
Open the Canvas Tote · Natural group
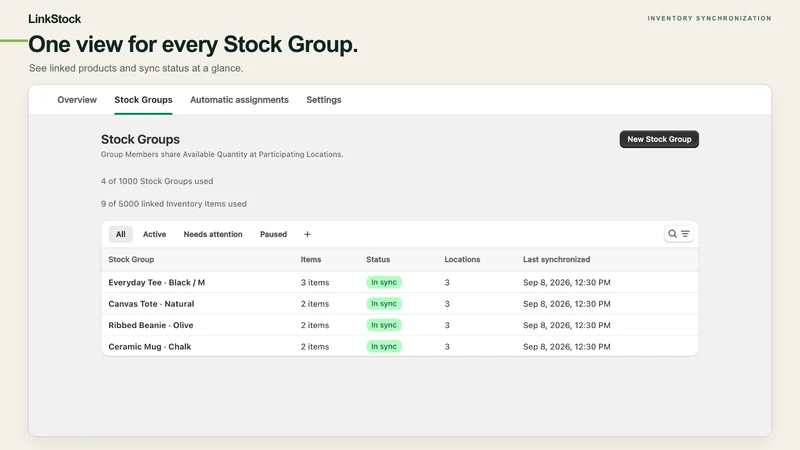(x=152, y=304)
